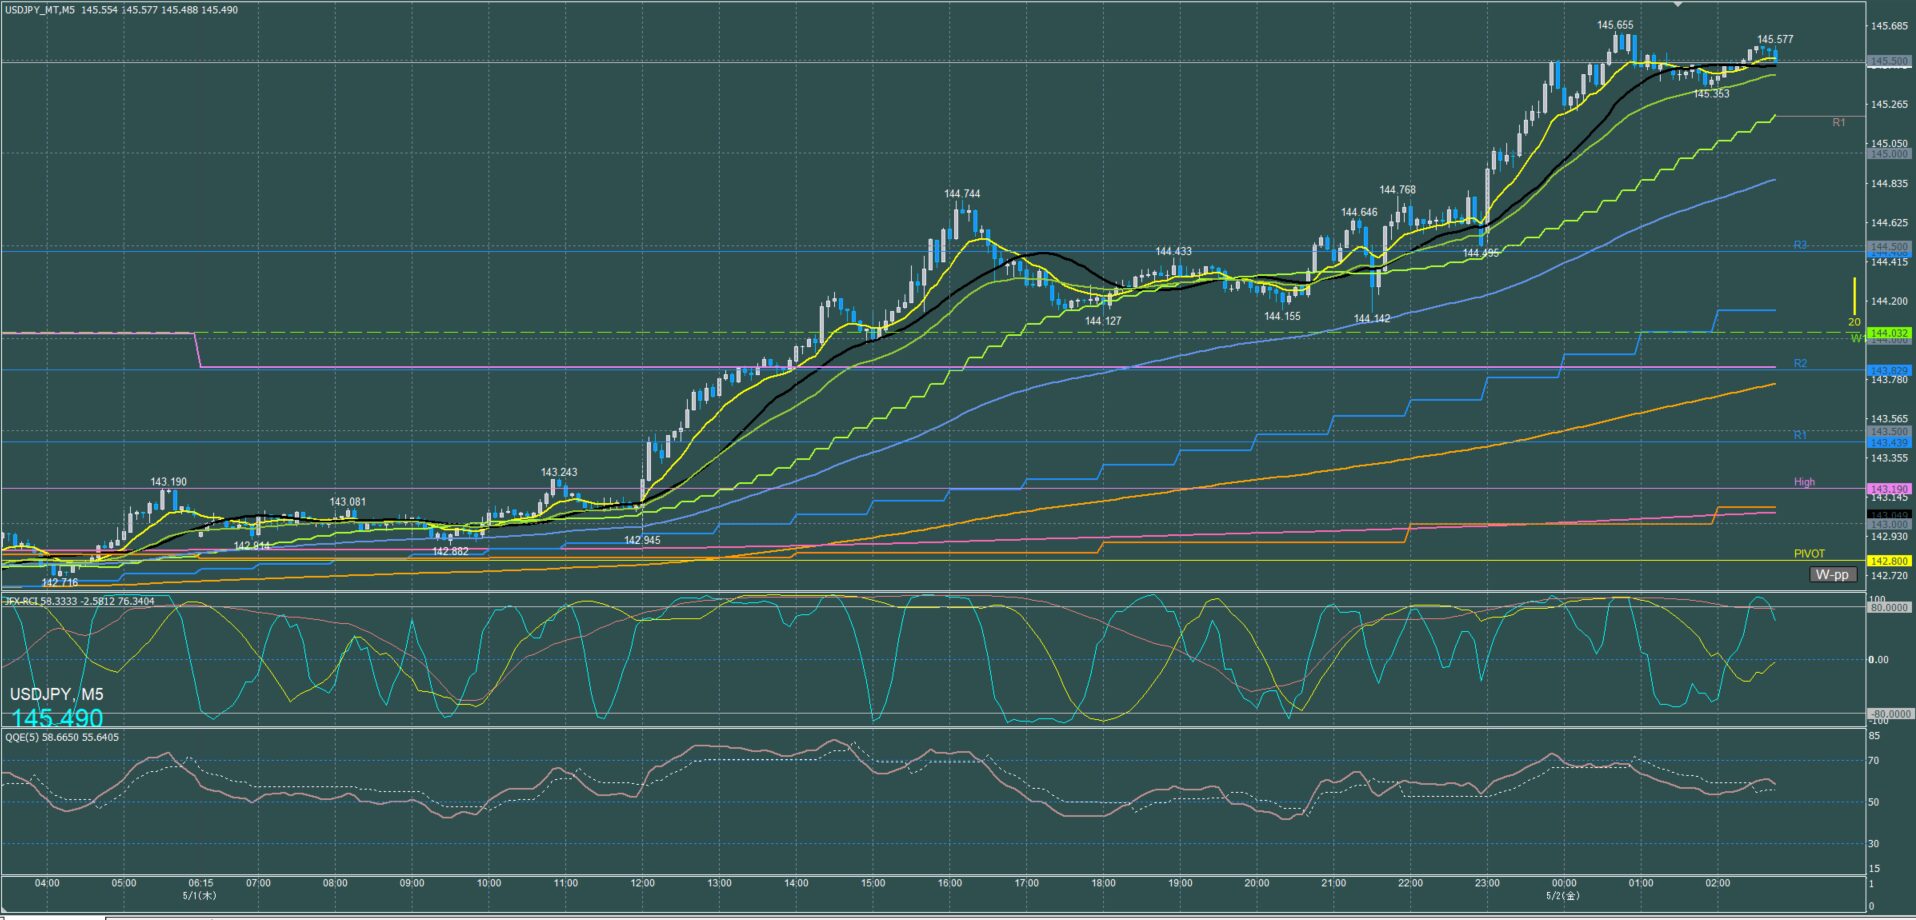The image size is (1916, 920).
Task: Click the 00:00 marker on time axis
Action: point(1564,883)
